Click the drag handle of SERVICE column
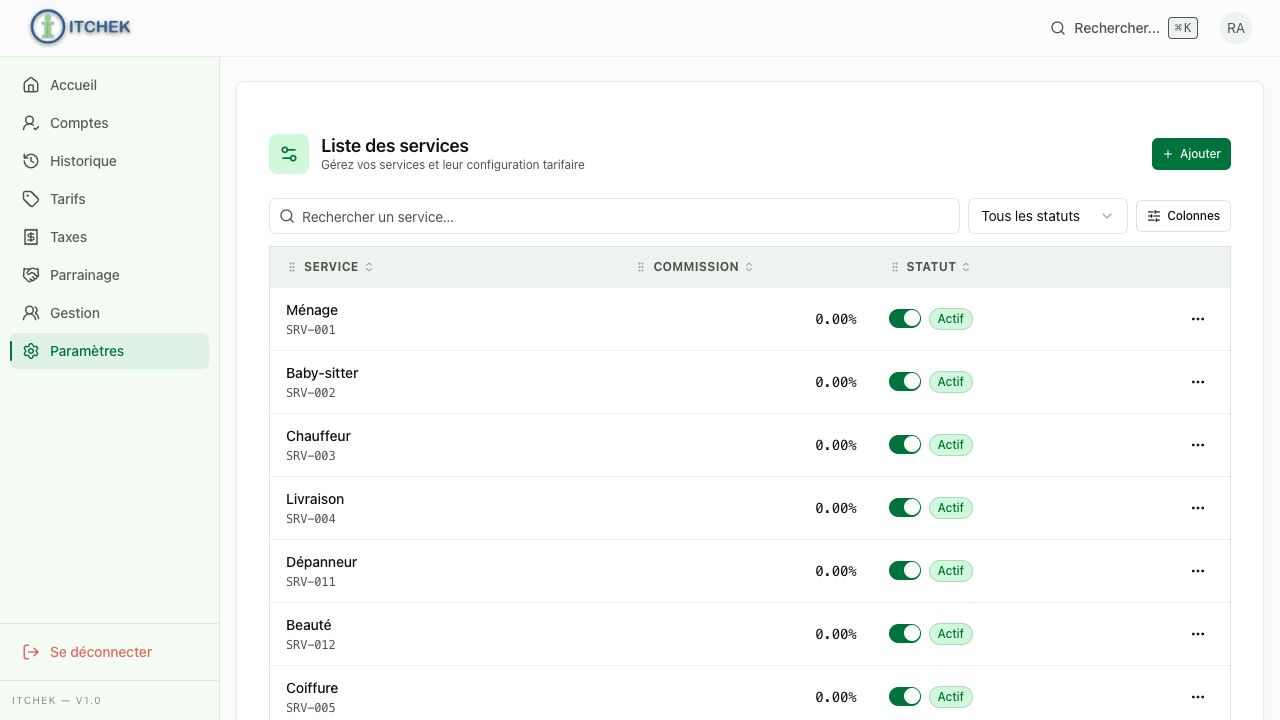This screenshot has width=1280, height=720. (x=292, y=267)
